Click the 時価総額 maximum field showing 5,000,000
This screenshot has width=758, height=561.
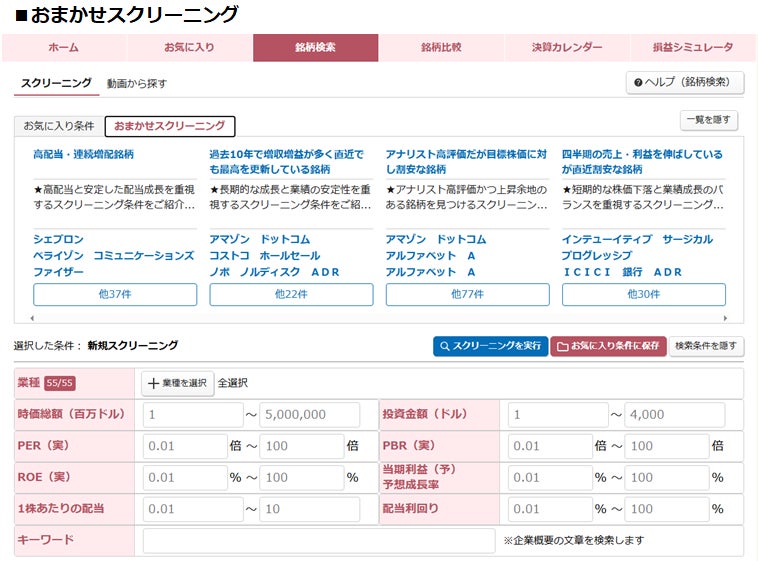coord(309,415)
